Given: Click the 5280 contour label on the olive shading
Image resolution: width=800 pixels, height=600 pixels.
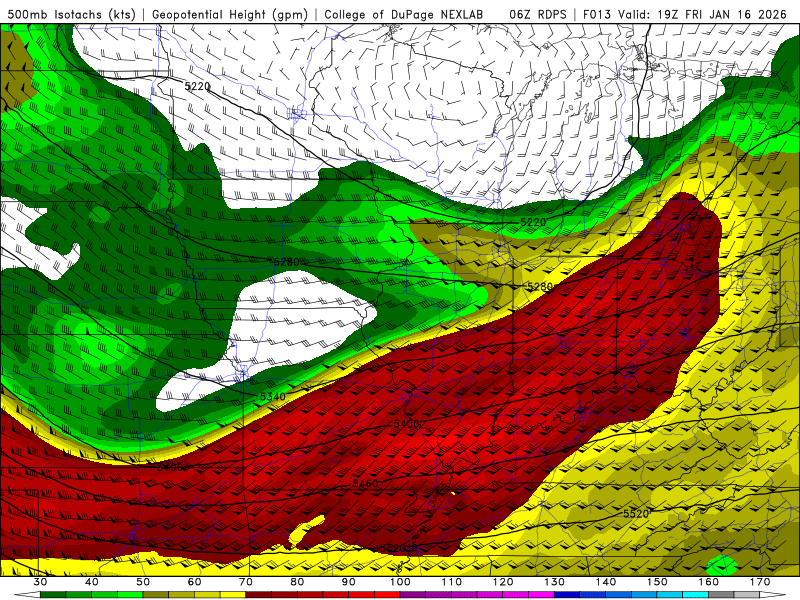Looking at the screenshot, I should click(540, 287).
